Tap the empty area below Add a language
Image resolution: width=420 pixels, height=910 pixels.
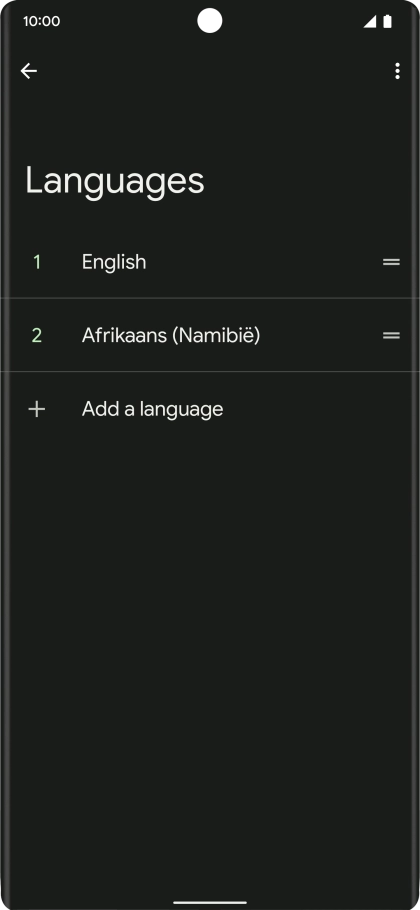(x=210, y=667)
